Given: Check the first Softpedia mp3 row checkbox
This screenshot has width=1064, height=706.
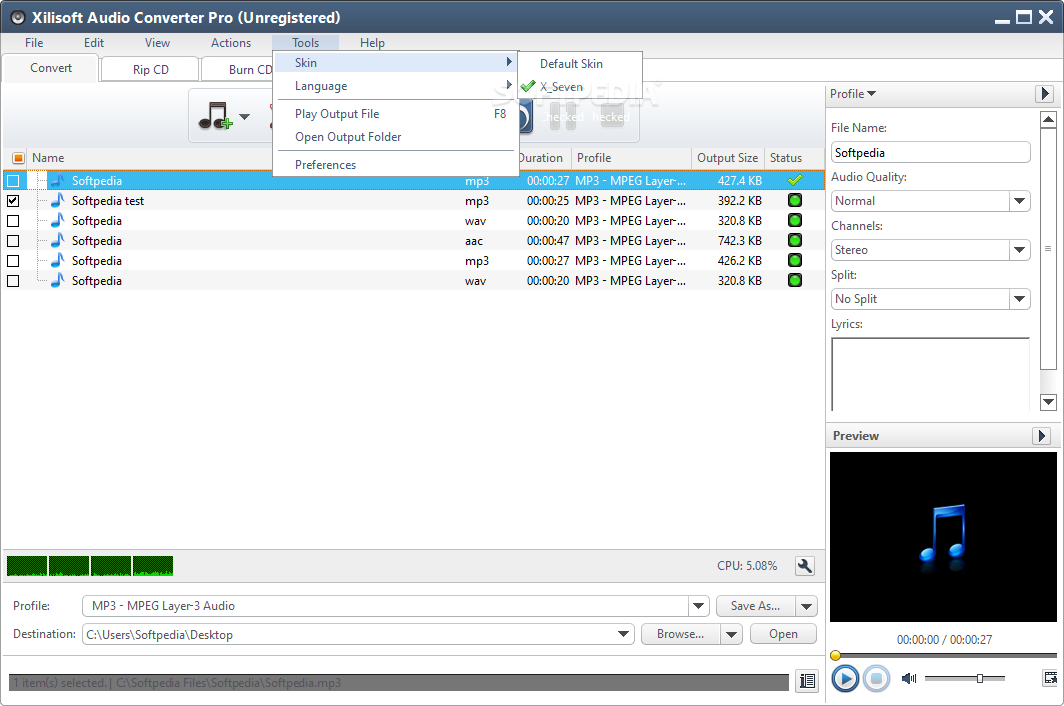Looking at the screenshot, I should click(13, 181).
